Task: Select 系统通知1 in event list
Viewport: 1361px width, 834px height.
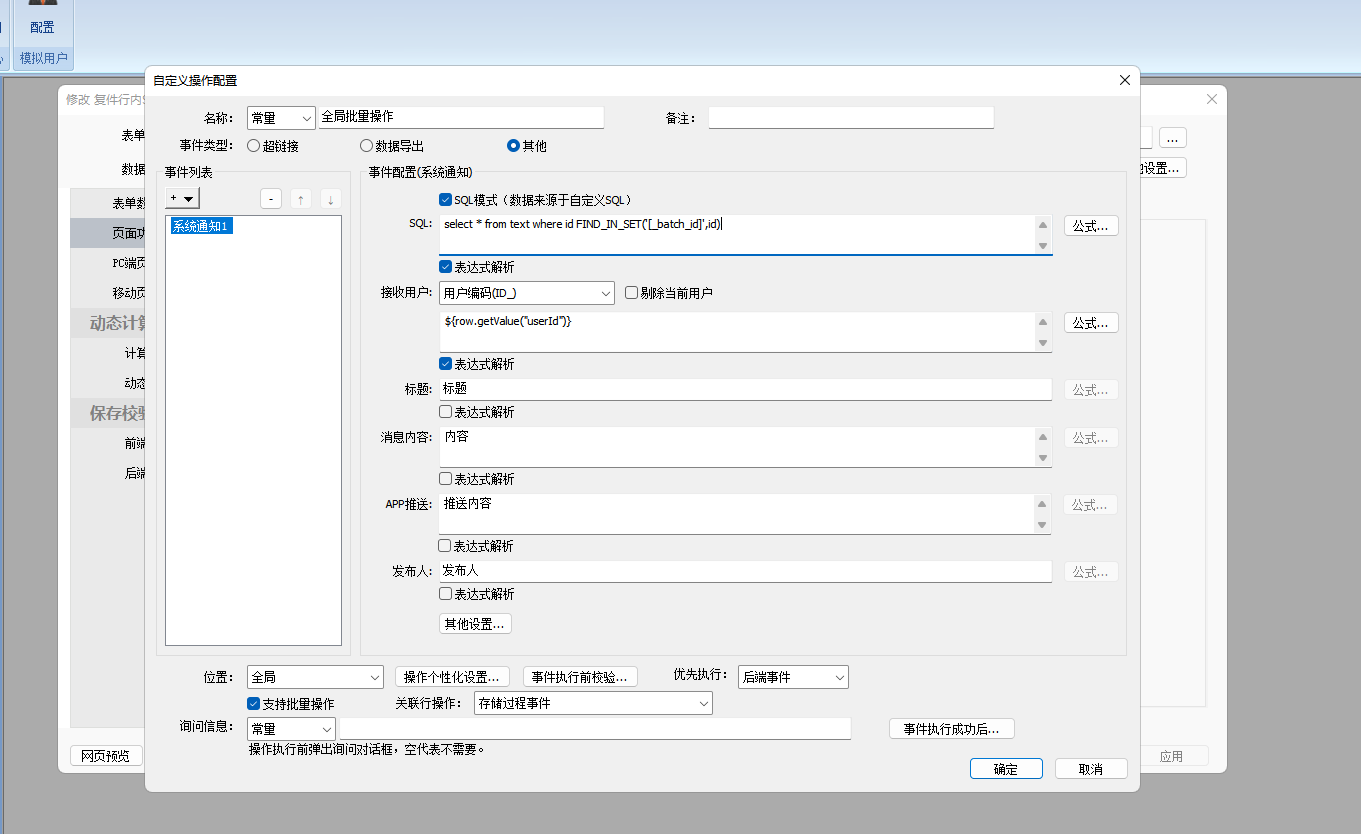Action: (x=201, y=226)
